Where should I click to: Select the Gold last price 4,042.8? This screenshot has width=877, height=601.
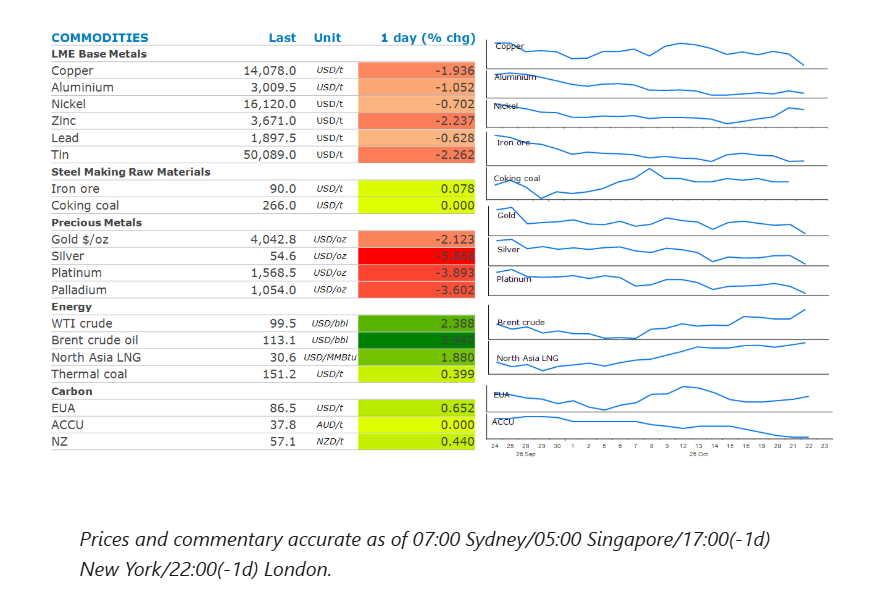pos(273,239)
